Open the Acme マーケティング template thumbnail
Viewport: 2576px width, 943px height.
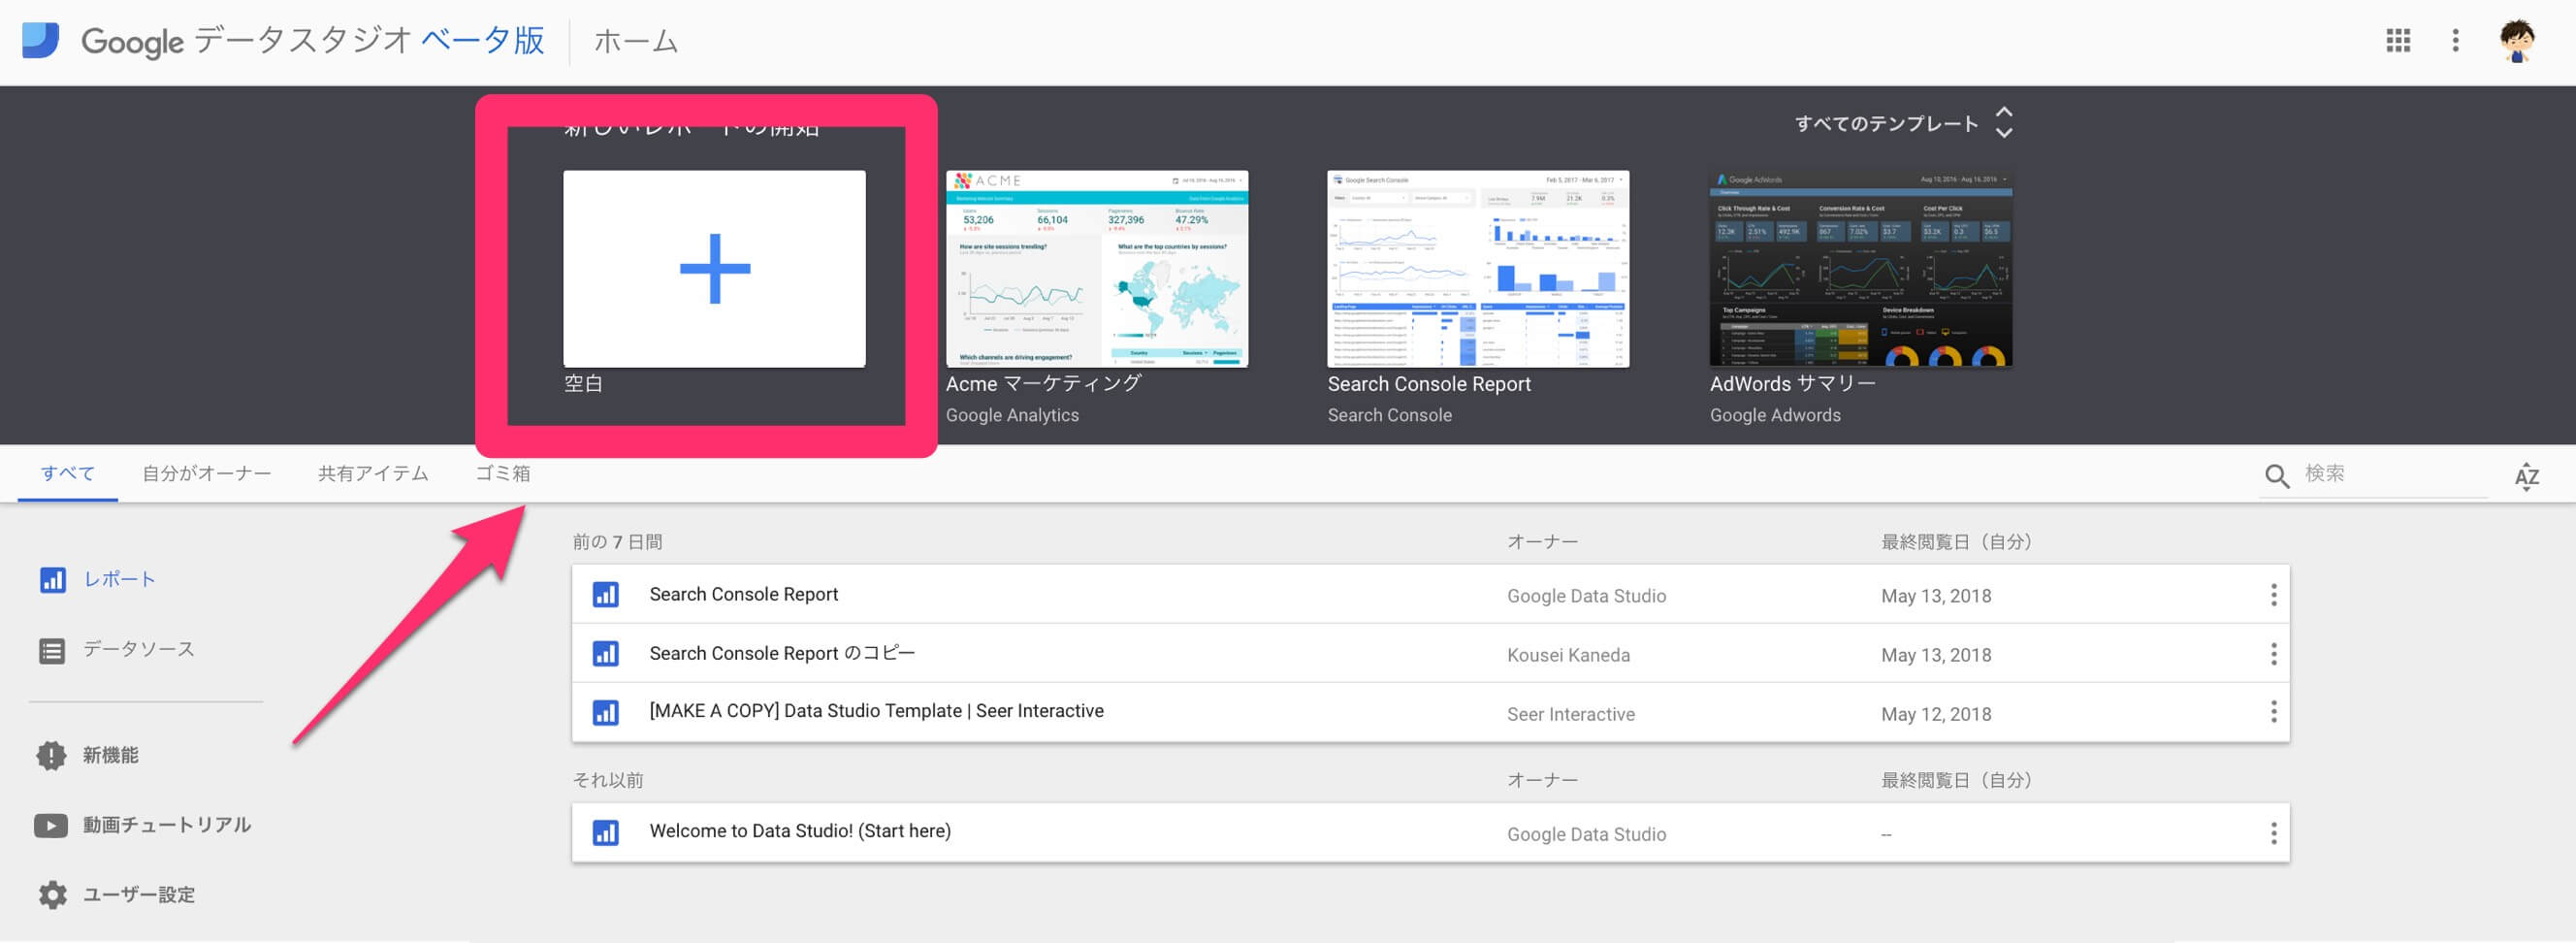[x=1097, y=268]
